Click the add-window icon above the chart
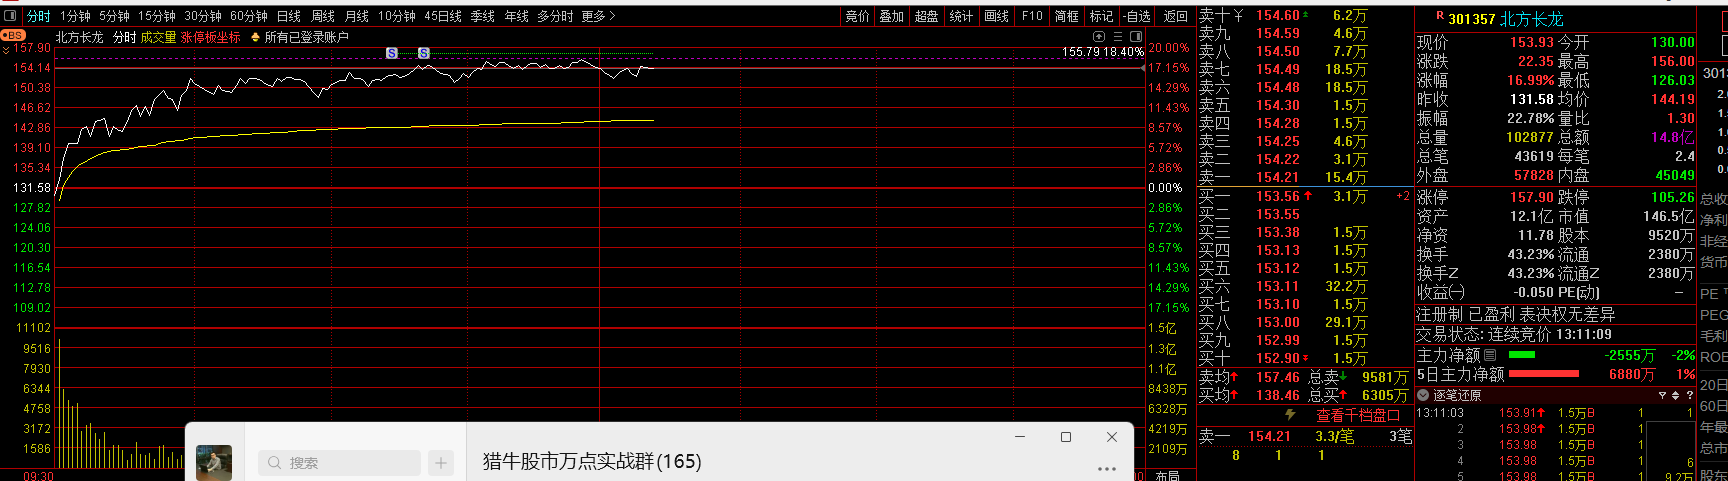Screen dimensions: 1728x481 [1099, 37]
